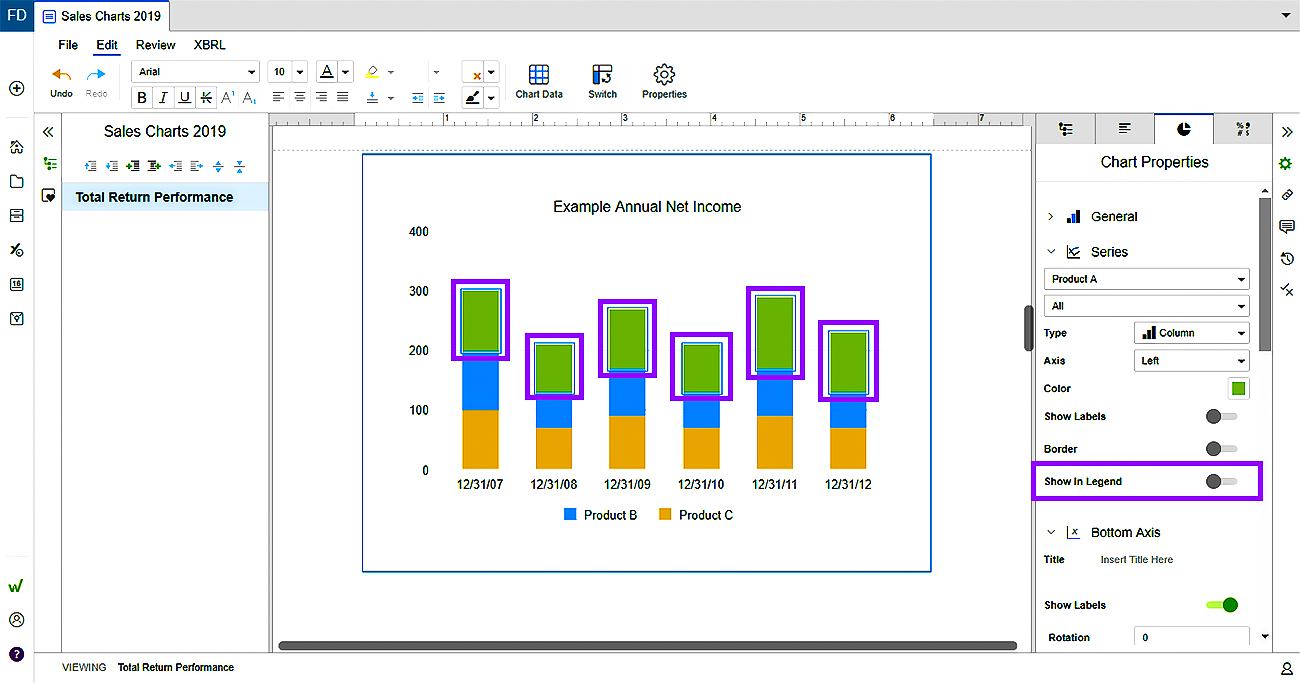Screen dimensions: 1300x683
Task: Expand the General section
Action: click(1051, 216)
